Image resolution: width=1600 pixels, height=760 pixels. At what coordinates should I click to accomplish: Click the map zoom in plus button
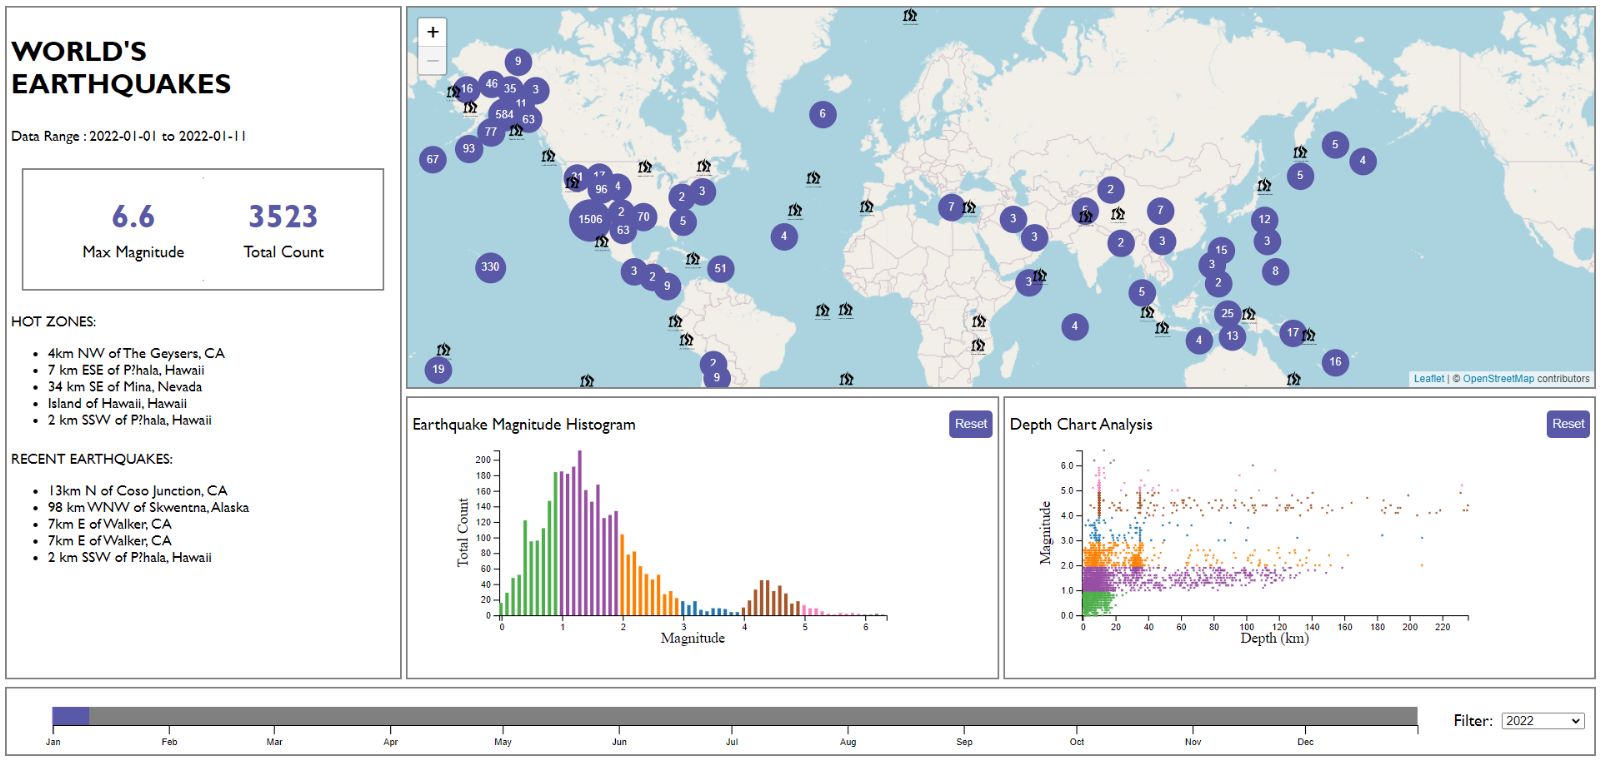(x=432, y=32)
